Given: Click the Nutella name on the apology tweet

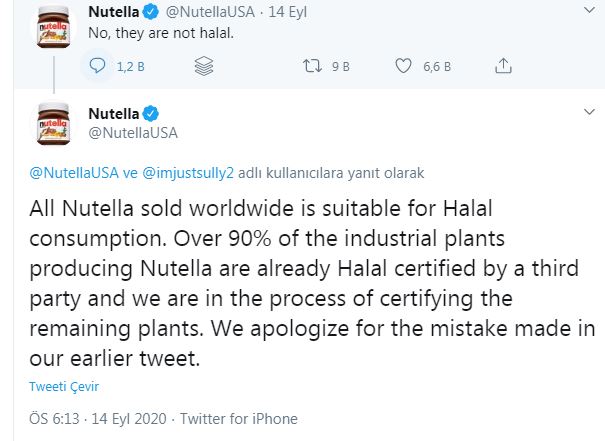Looking at the screenshot, I should coord(114,112).
